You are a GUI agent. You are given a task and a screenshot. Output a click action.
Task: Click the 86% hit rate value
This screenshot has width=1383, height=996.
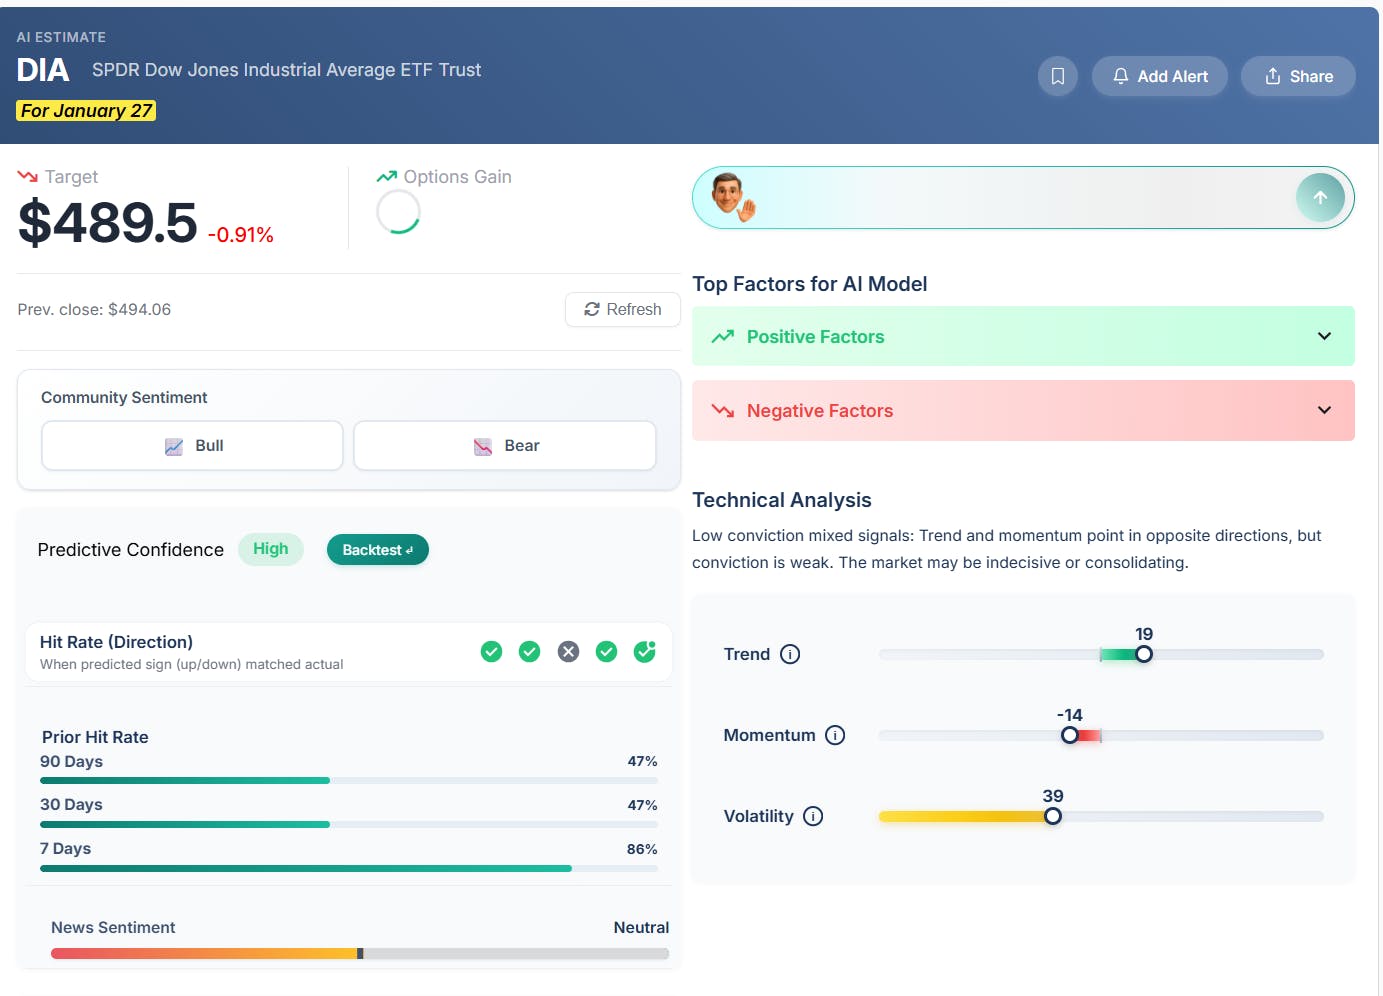click(x=642, y=849)
